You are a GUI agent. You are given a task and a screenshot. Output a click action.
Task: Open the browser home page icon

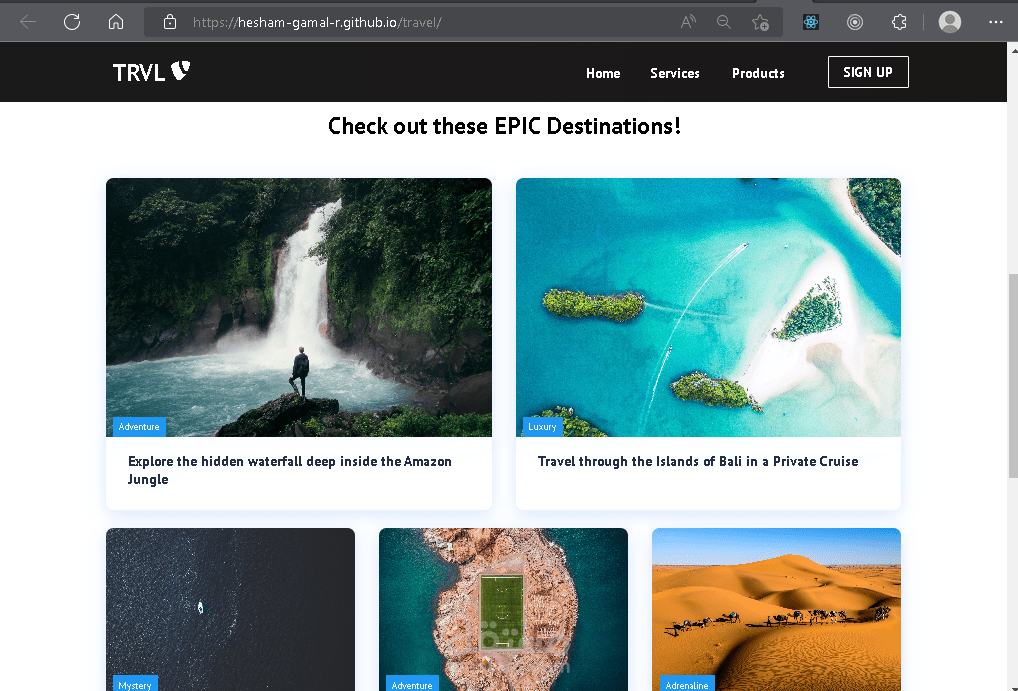(x=116, y=22)
